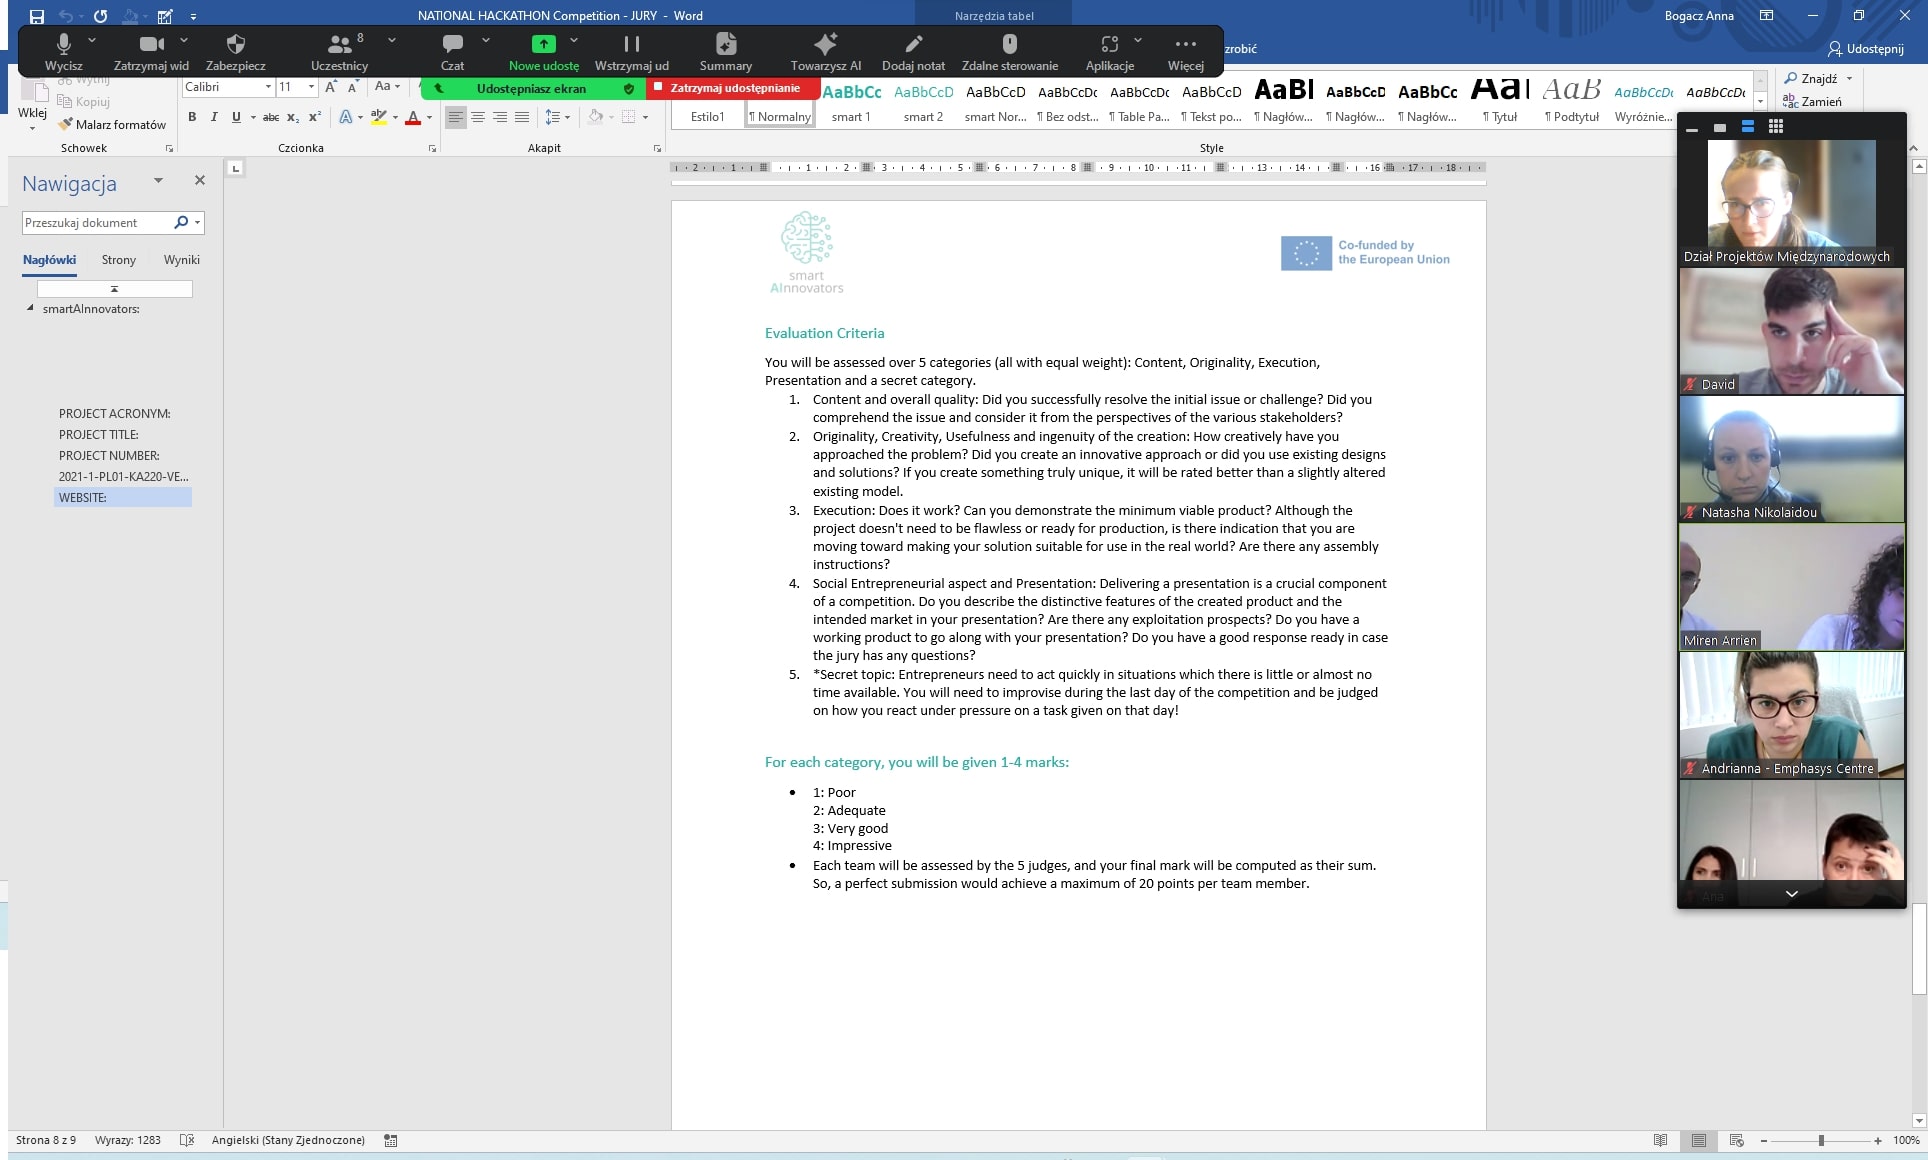This screenshot has height=1160, width=1928.
Task: Switch to Nagłówki tab in navigation
Action: (50, 260)
